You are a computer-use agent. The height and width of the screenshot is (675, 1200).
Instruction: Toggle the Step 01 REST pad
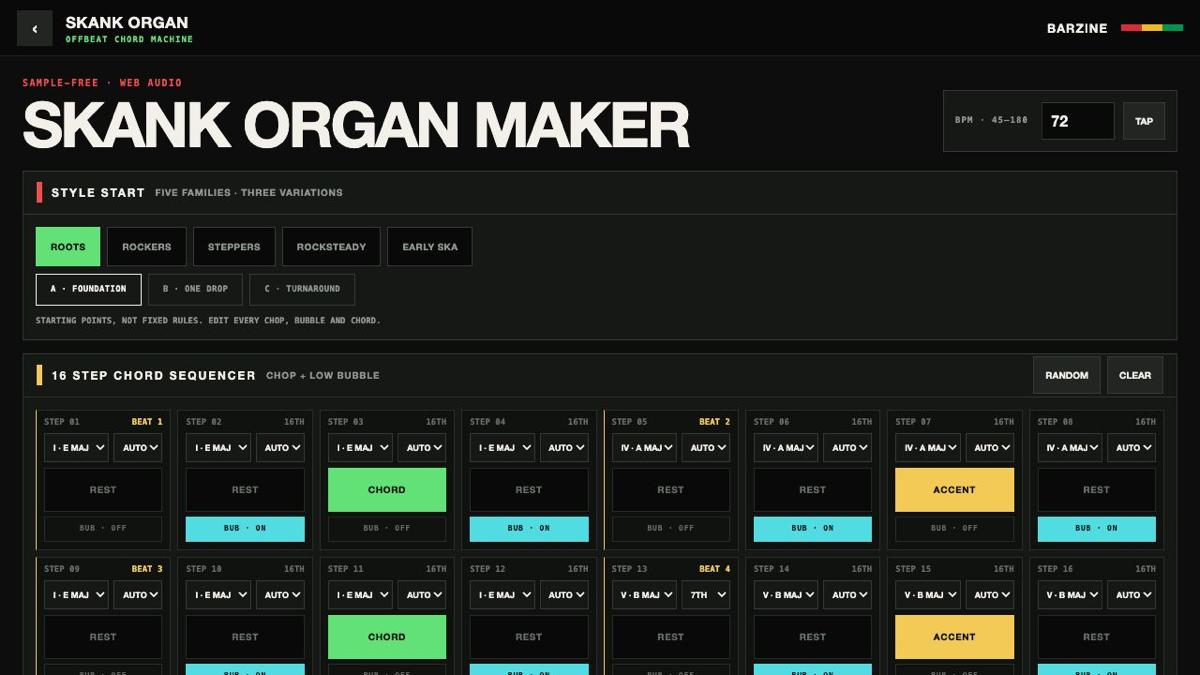(x=103, y=490)
